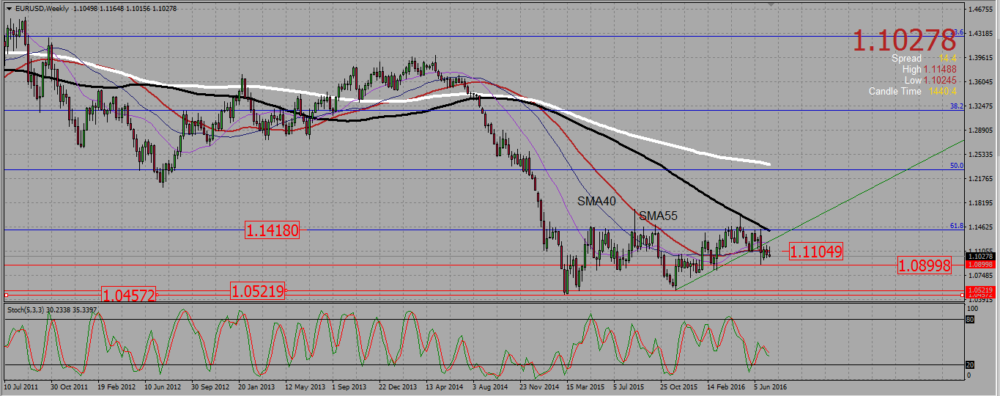
Task: Click the Candle Time readout
Action: click(913, 92)
